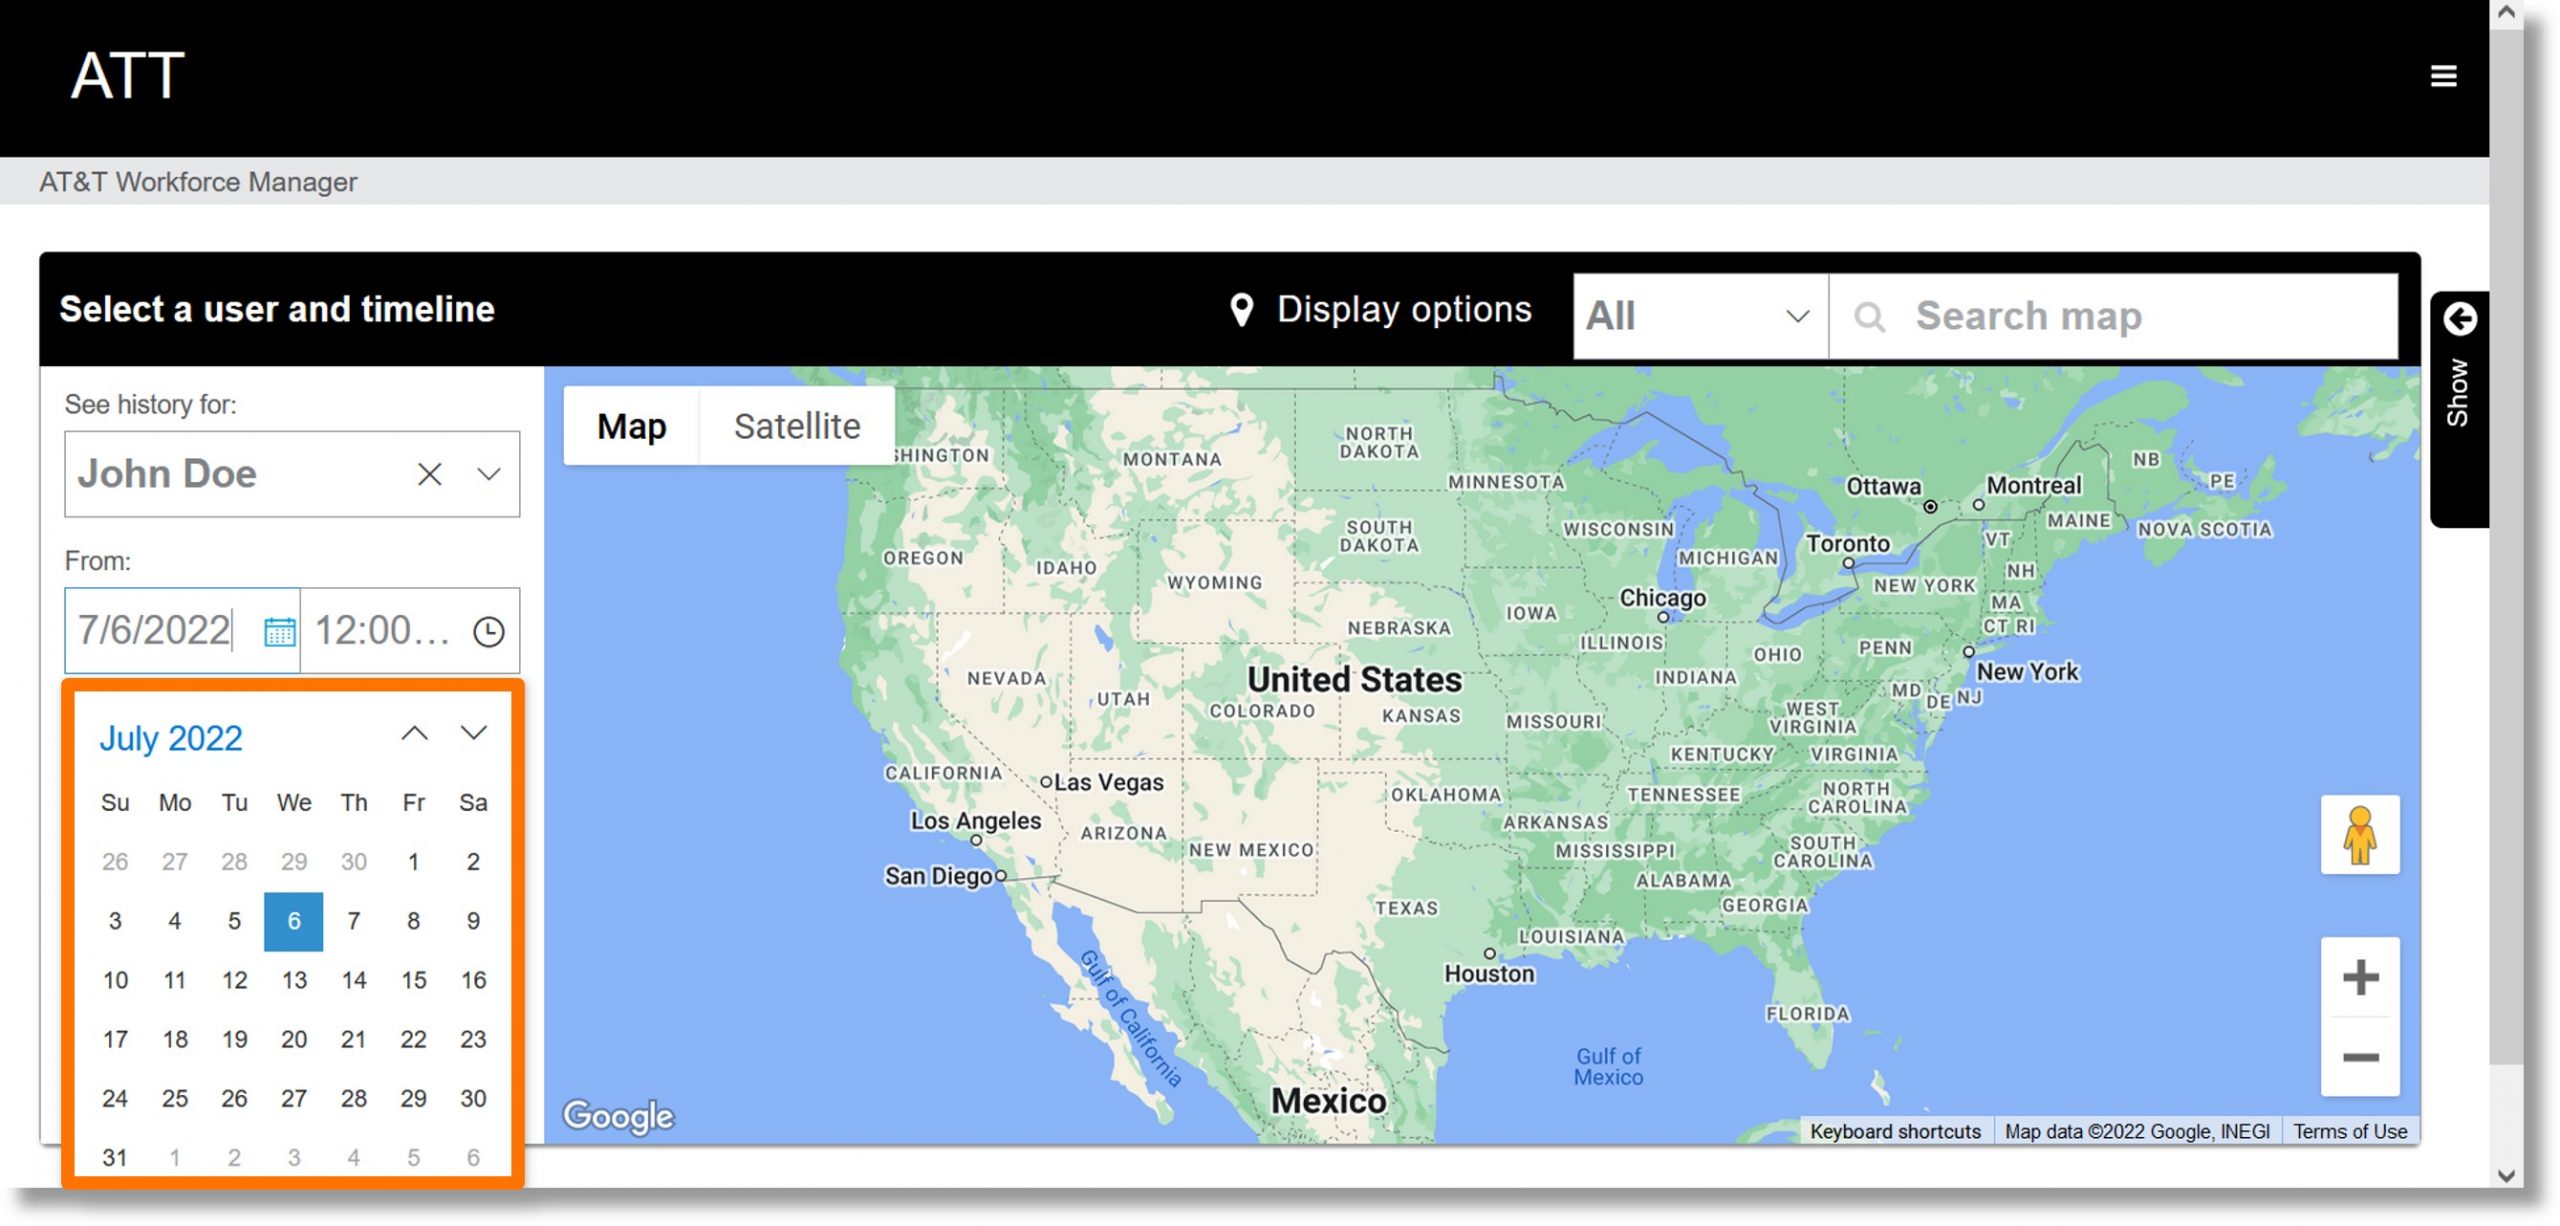Switch to Map view tab
The width and height of the screenshot is (2560, 1226).
632,426
